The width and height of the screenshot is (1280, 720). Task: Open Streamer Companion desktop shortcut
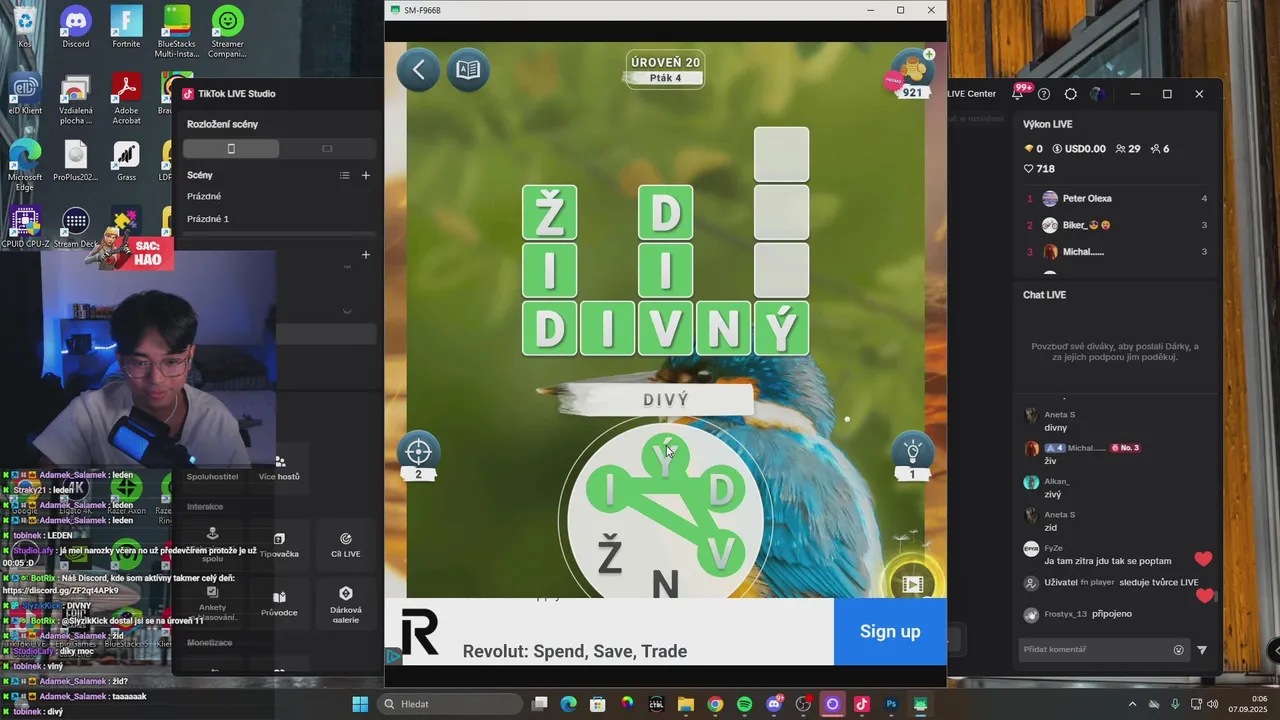[227, 32]
